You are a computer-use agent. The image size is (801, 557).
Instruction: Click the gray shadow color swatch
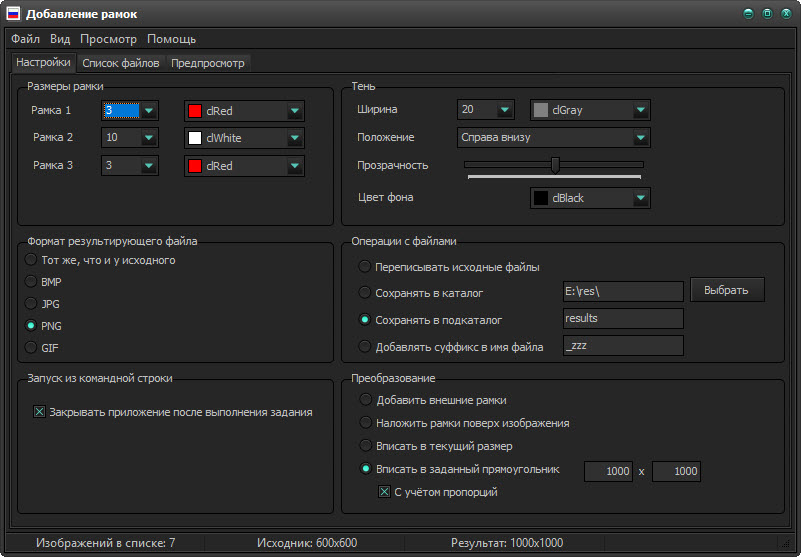540,110
